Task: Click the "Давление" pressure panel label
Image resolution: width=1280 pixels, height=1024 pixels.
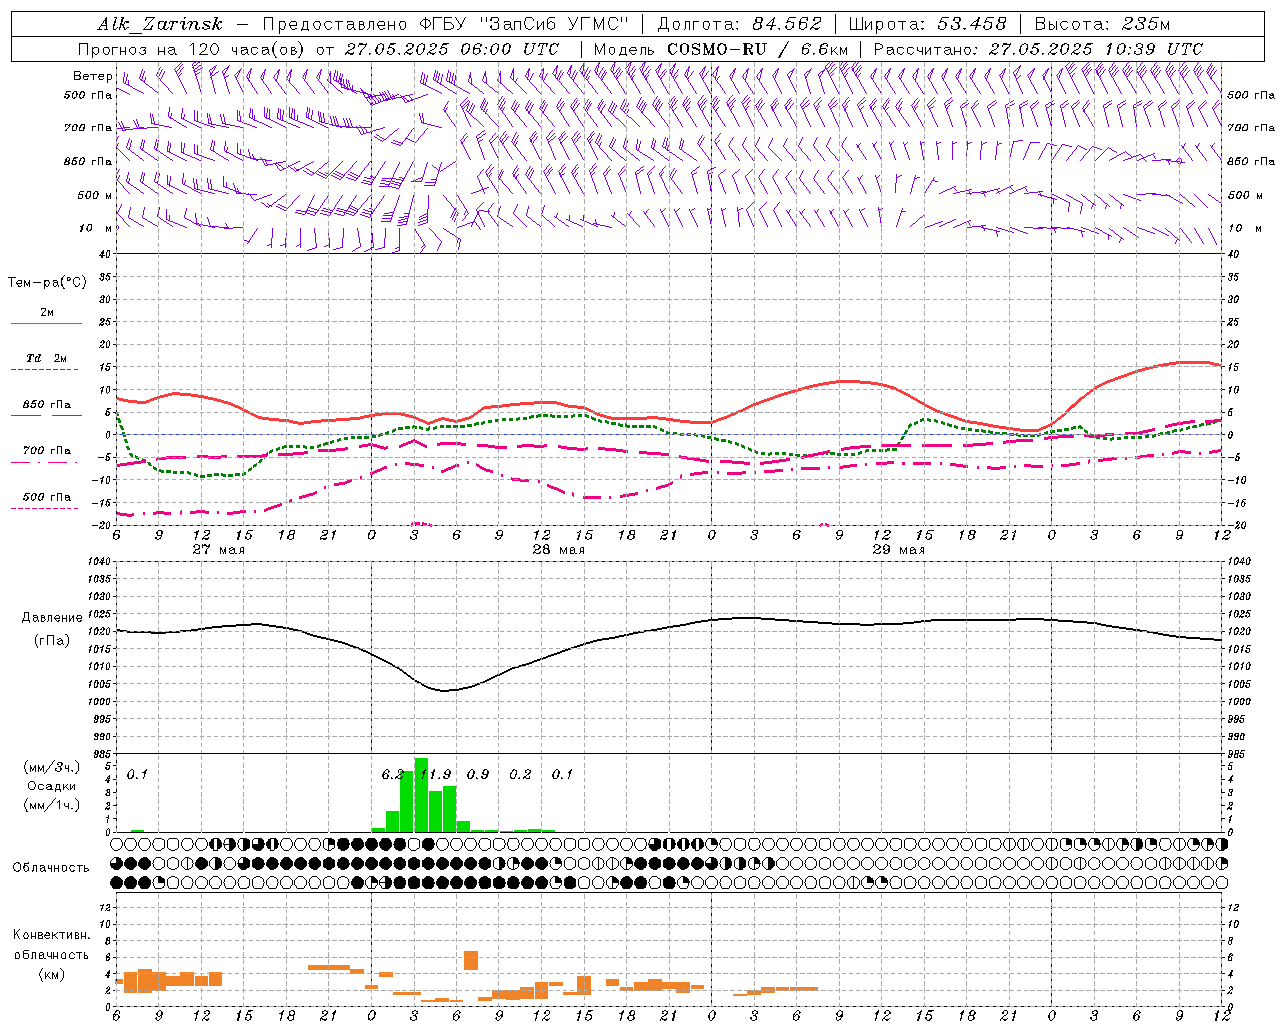Action: coord(52,618)
